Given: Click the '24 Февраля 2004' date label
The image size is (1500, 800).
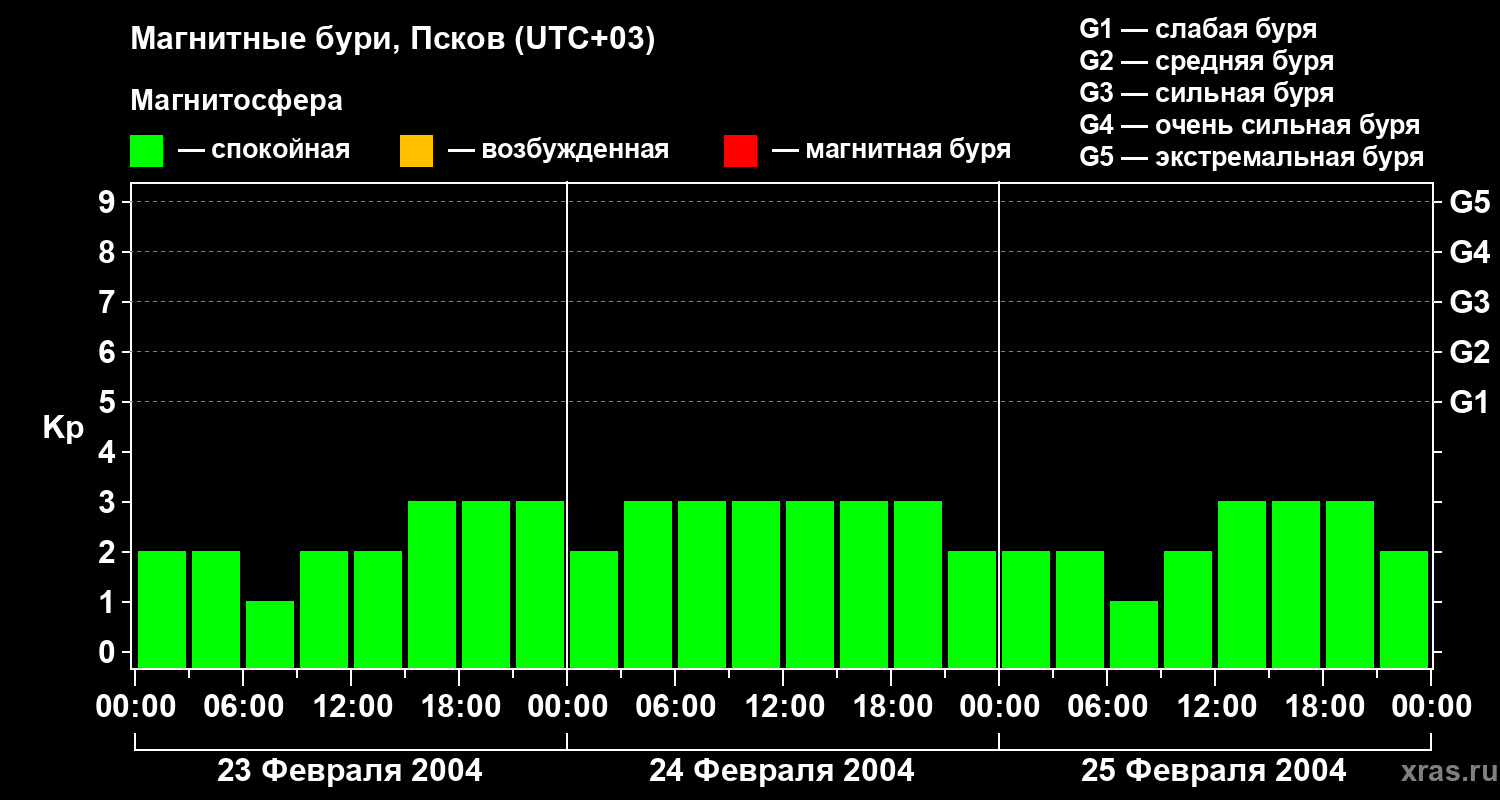Looking at the screenshot, I should [782, 771].
